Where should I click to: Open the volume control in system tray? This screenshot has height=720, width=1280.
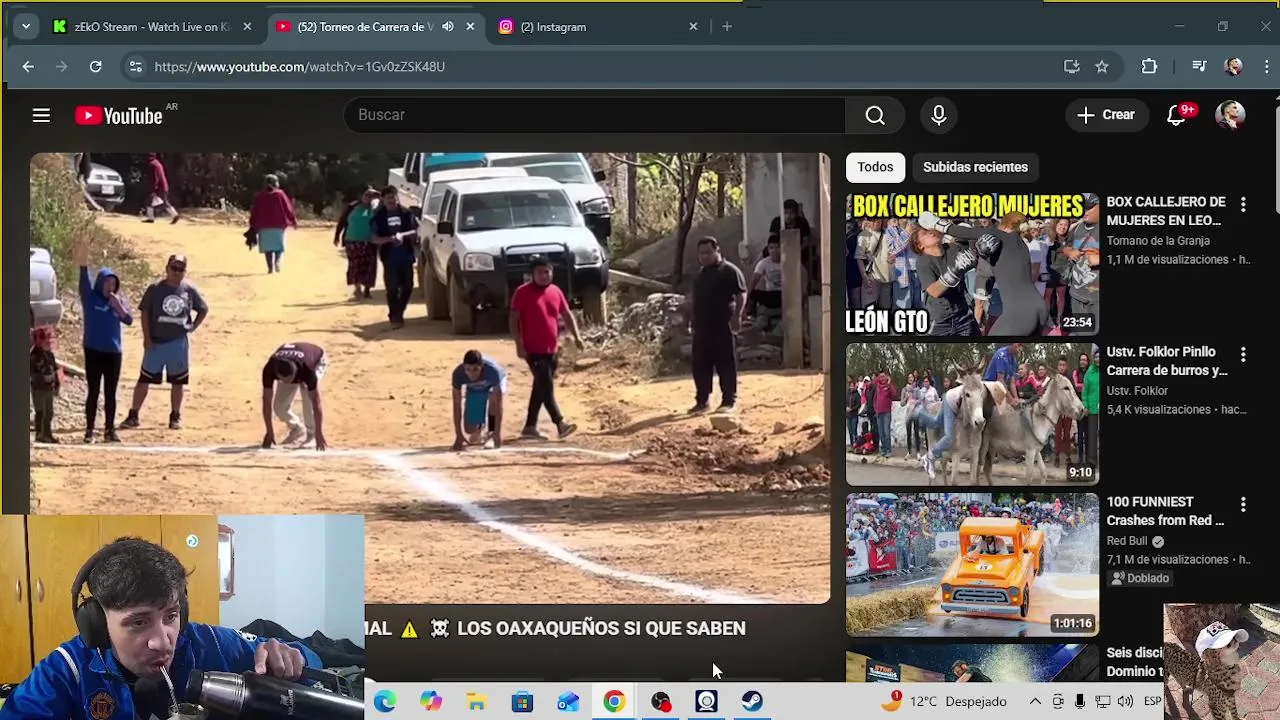(1125, 702)
